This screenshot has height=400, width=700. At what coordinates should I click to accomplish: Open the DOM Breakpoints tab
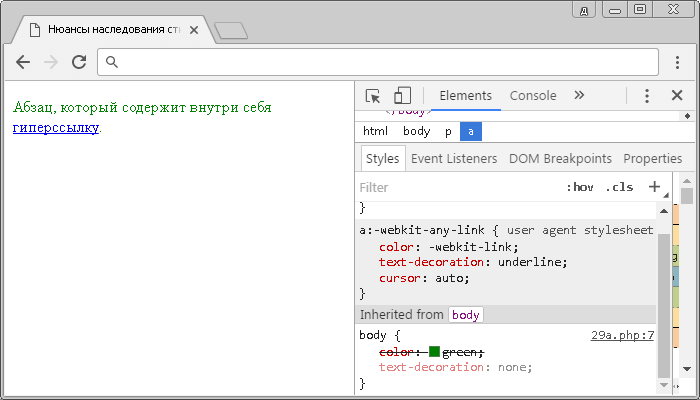[x=560, y=158]
